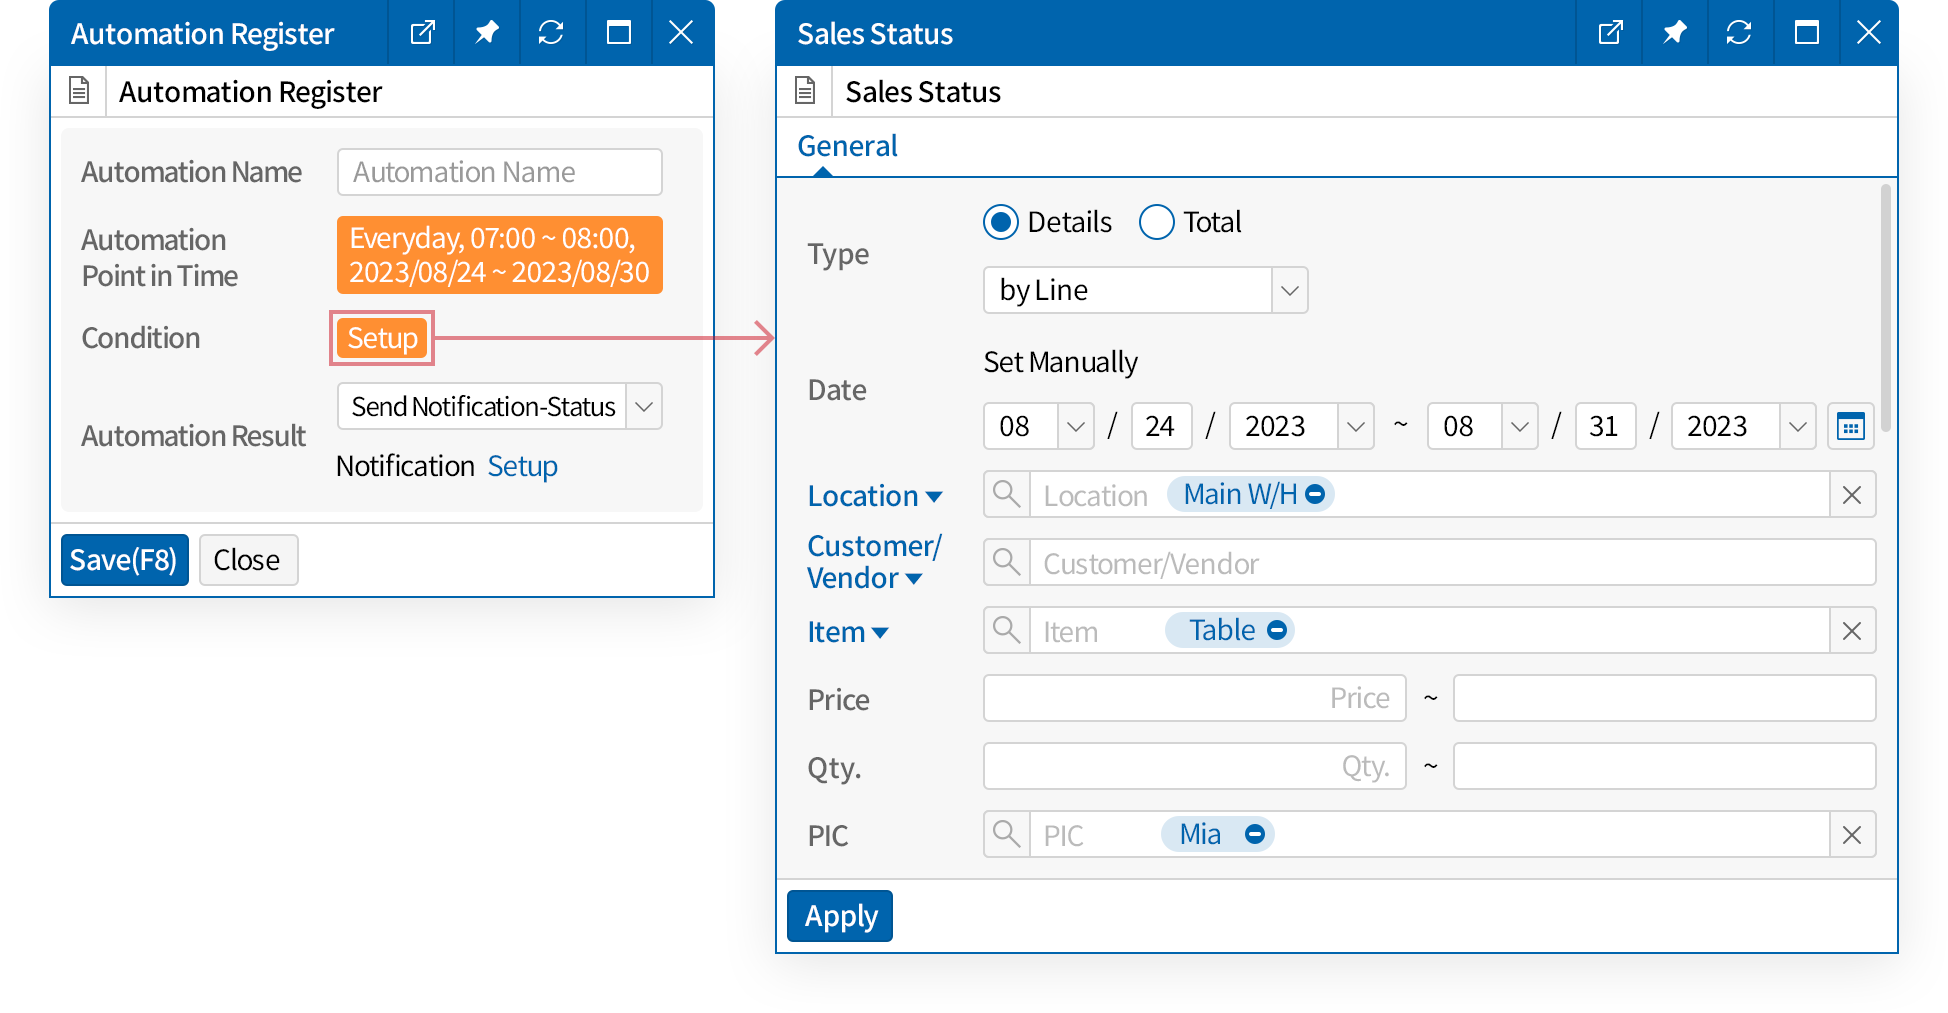Click the Location search magnifier icon
The height and width of the screenshot is (1013, 1948).
1006,495
